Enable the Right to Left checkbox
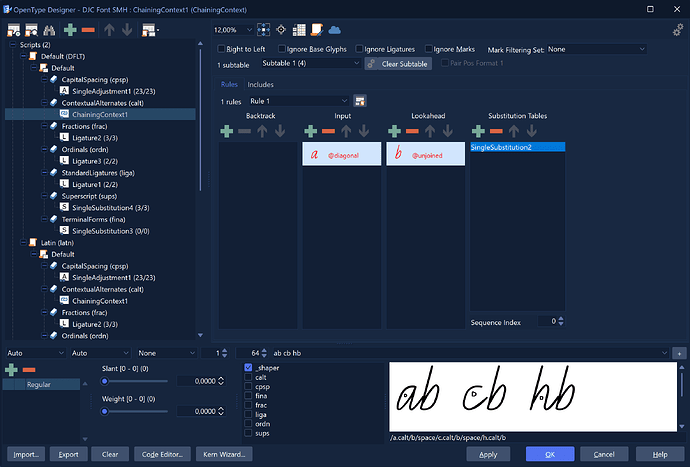This screenshot has height=467, width=690. click(221, 49)
